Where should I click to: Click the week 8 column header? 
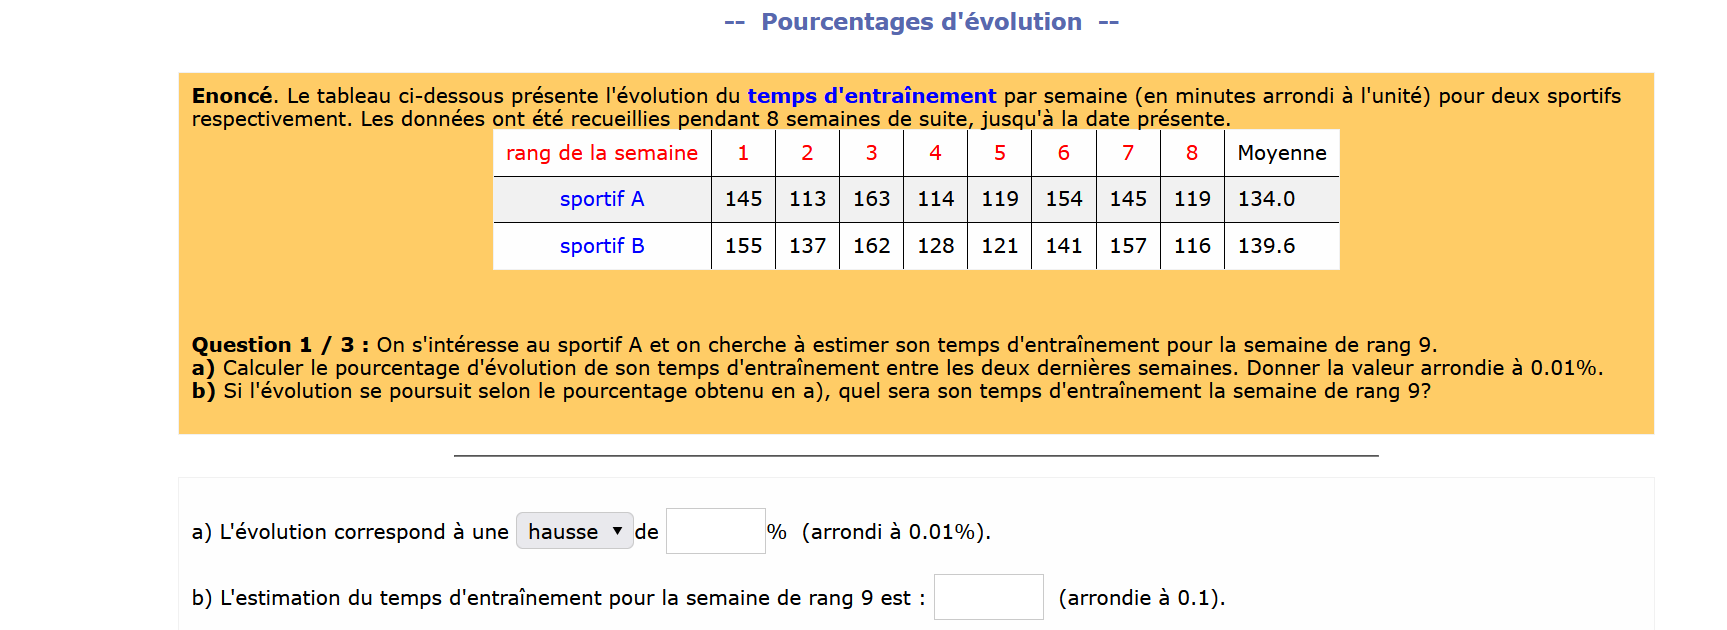pyautogui.click(x=1192, y=153)
